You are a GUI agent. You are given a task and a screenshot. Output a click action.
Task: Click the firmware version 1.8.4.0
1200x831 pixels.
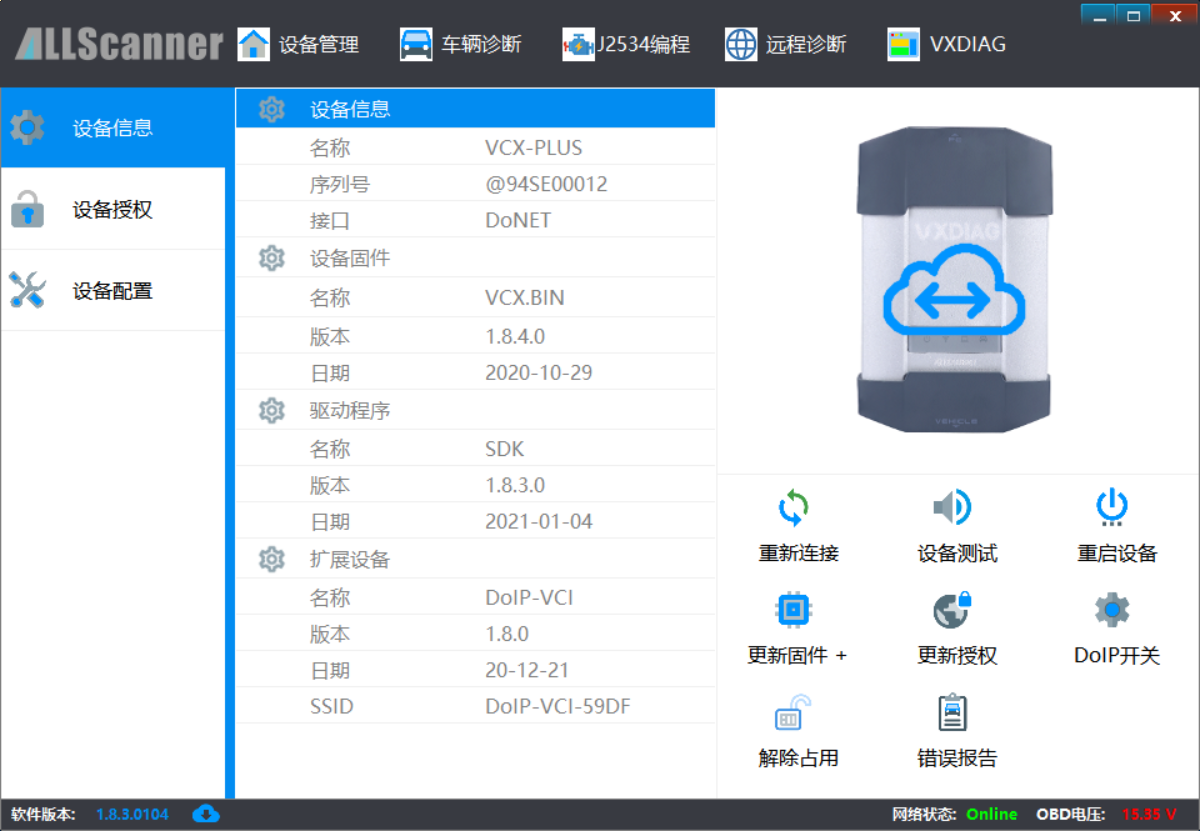(x=515, y=336)
